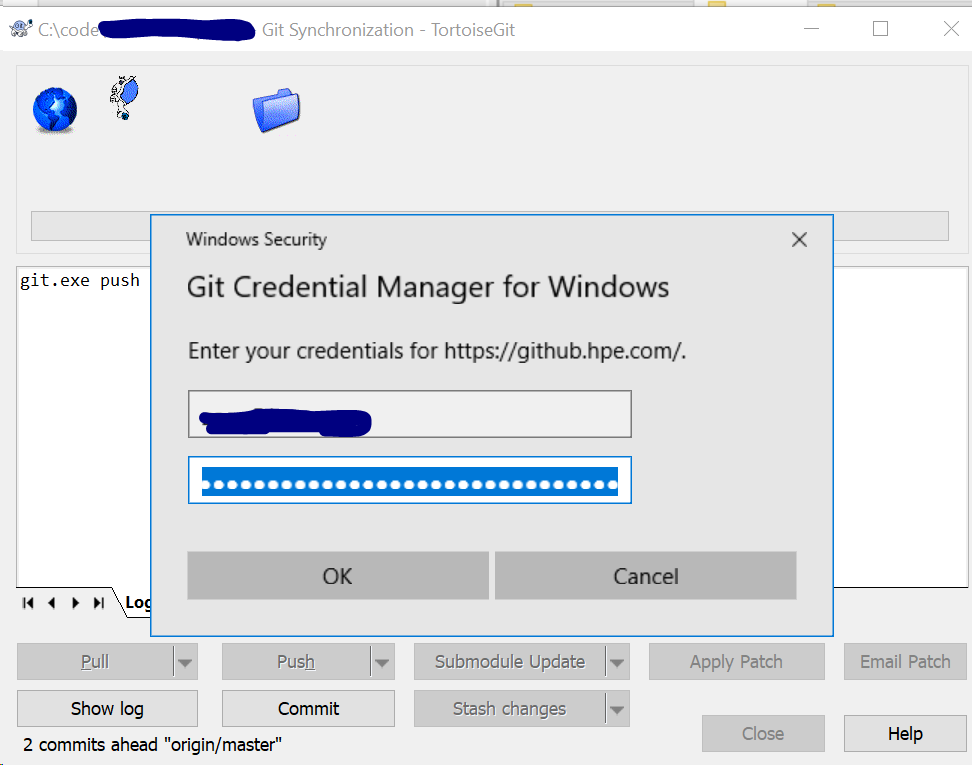The width and height of the screenshot is (972, 765).
Task: Open the Pull options dropdown arrow
Action: click(185, 661)
